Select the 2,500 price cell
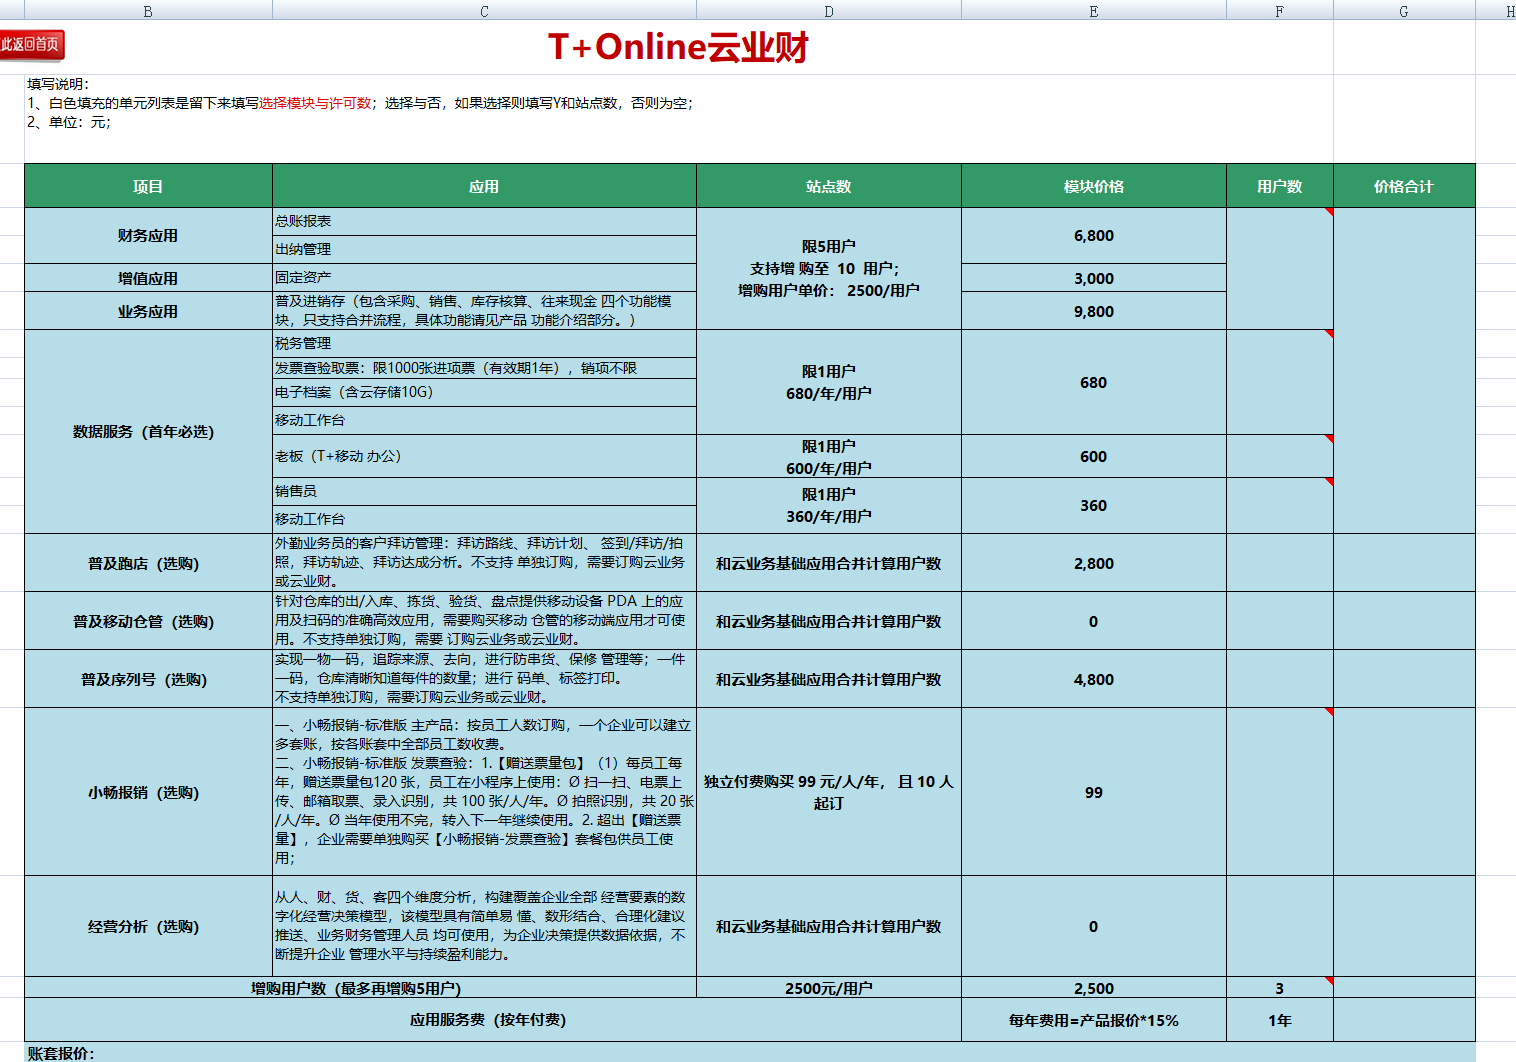This screenshot has width=1516, height=1062. coord(1094,988)
